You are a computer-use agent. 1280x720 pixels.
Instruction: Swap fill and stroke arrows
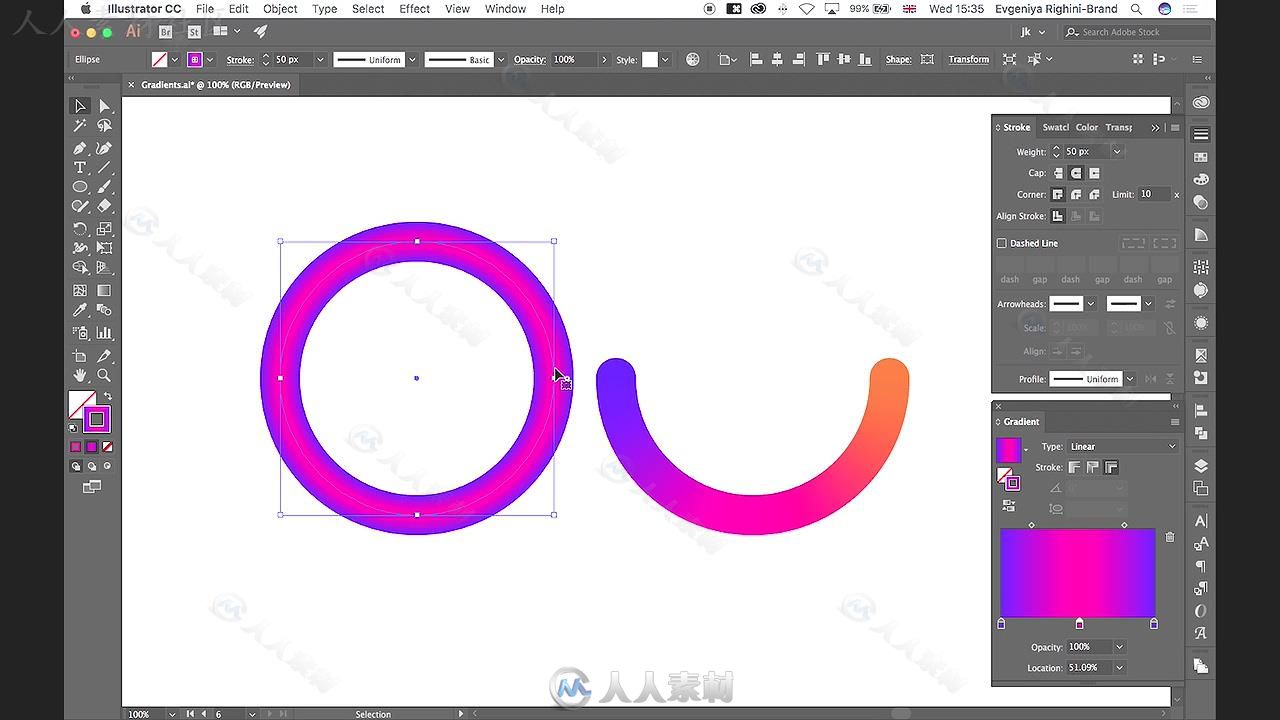pyautogui.click(x=108, y=397)
